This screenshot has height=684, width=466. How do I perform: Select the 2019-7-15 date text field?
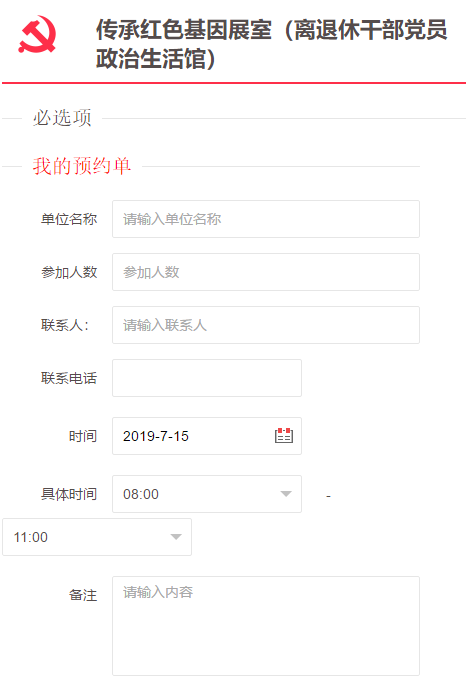207,436
